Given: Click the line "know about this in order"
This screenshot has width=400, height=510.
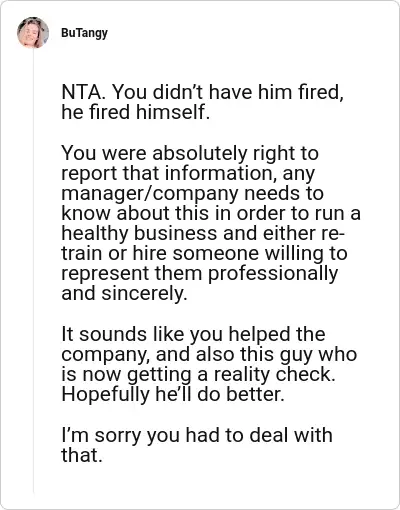Looking at the screenshot, I should tap(174, 213).
